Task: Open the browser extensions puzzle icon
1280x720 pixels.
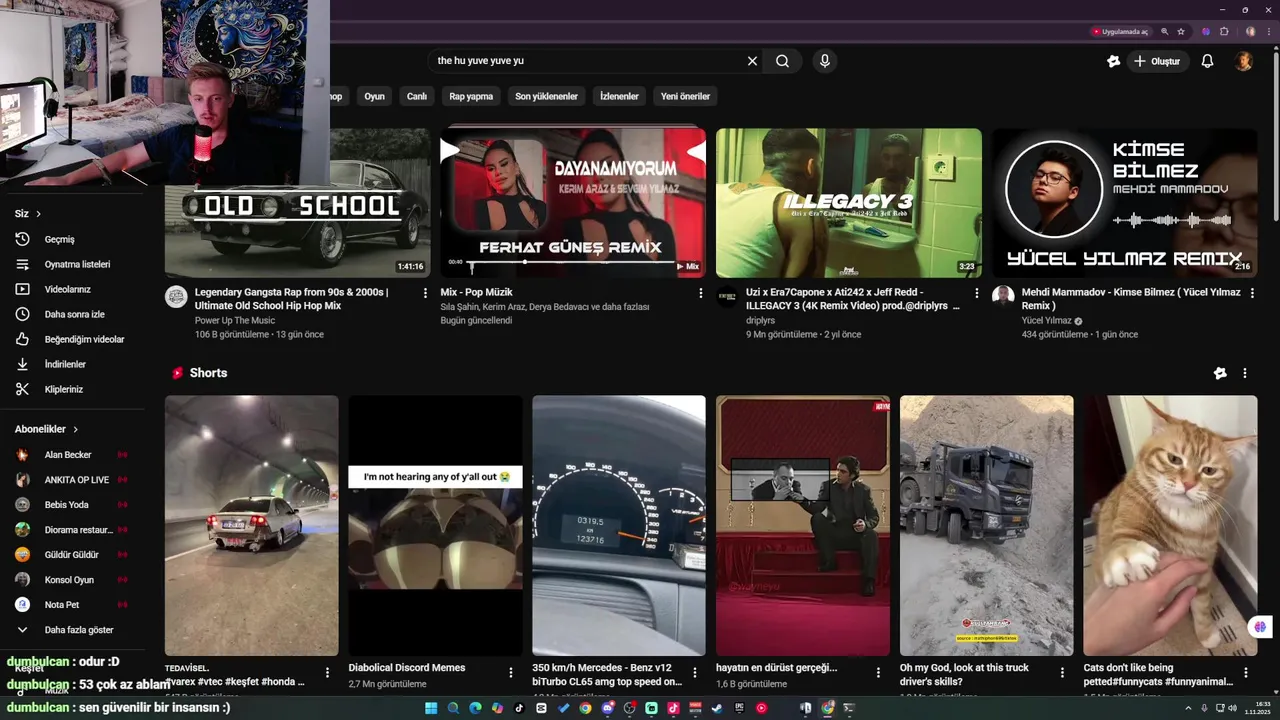Action: pos(1224,32)
